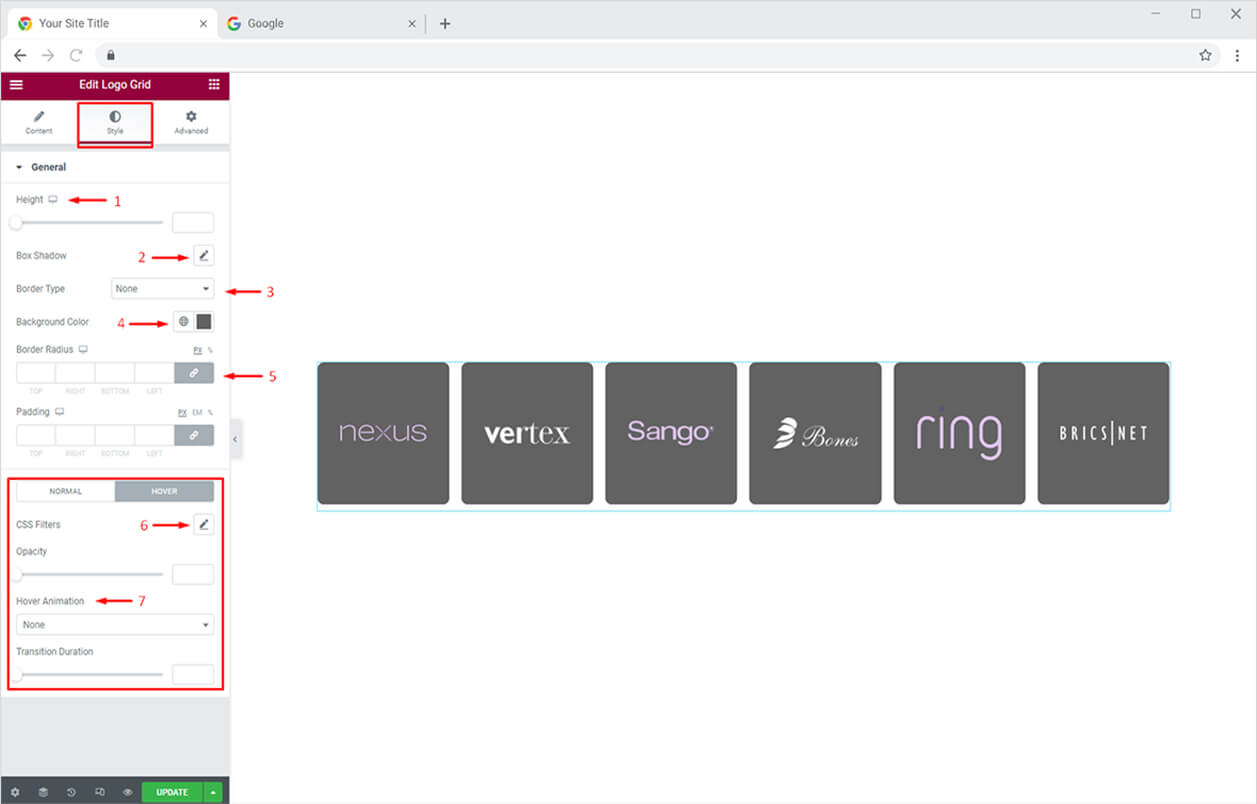This screenshot has height=804, width=1257.
Task: Click the Preview changes eye icon
Action: (128, 791)
